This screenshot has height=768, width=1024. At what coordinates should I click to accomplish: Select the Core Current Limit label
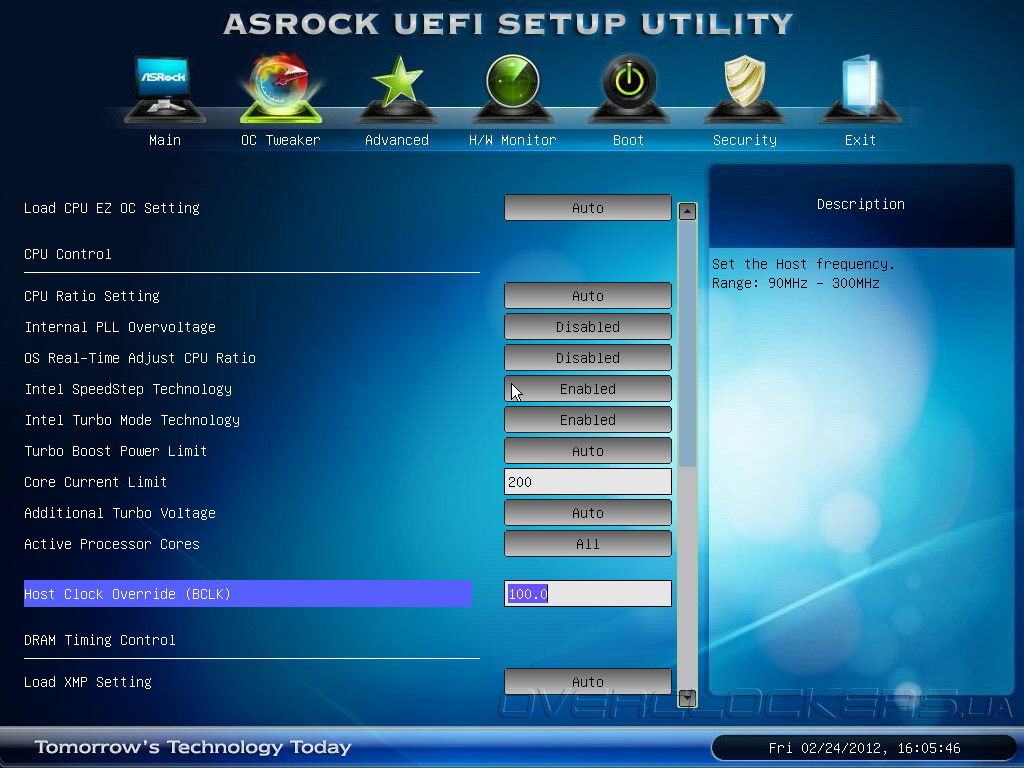(95, 483)
